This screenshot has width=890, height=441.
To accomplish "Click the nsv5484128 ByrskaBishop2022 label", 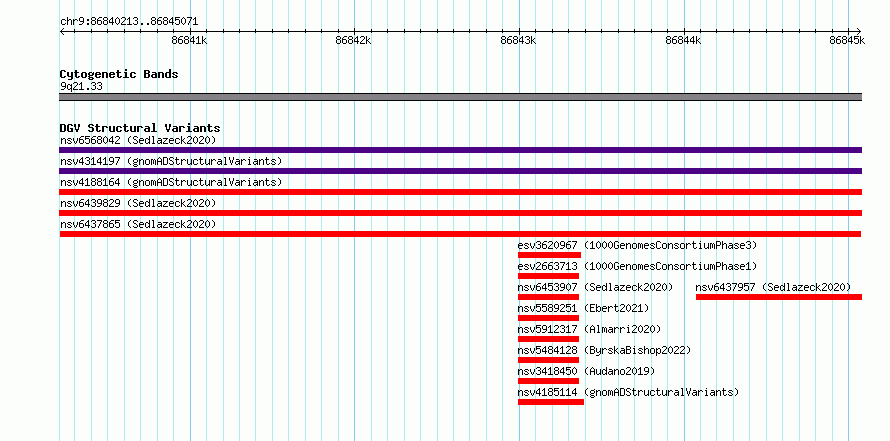I will tap(604, 350).
